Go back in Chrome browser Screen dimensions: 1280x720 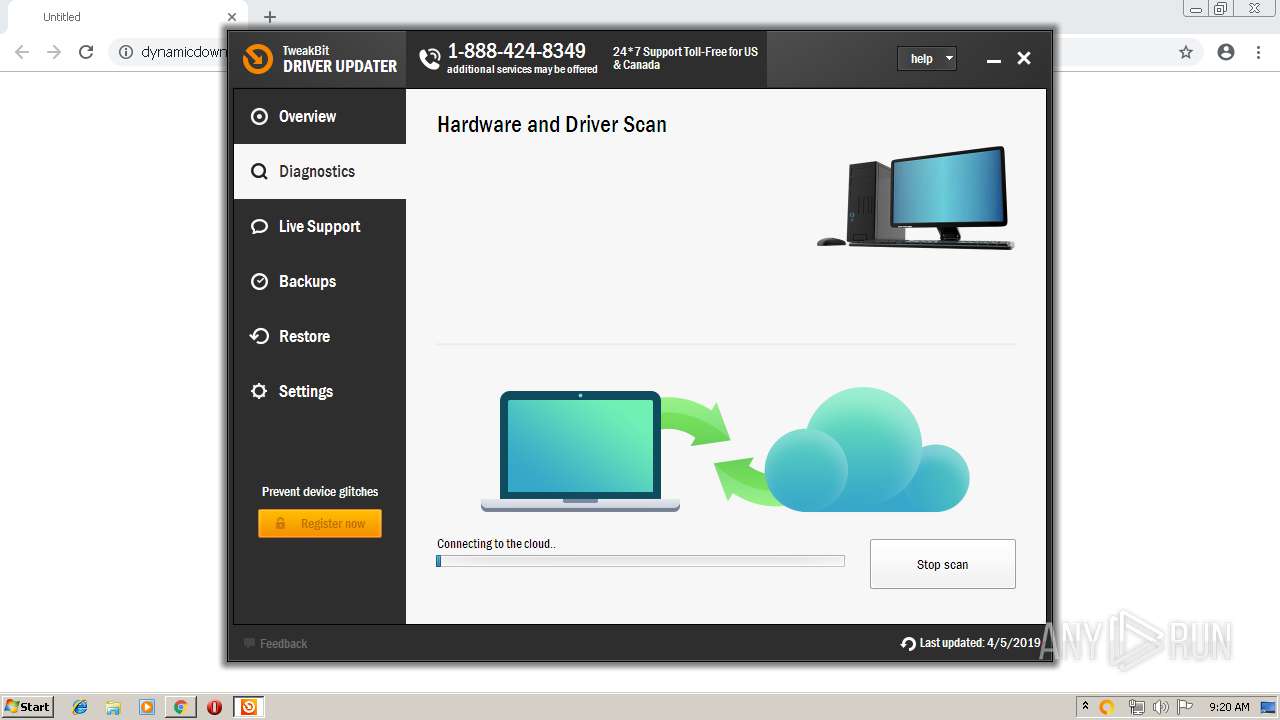22,52
